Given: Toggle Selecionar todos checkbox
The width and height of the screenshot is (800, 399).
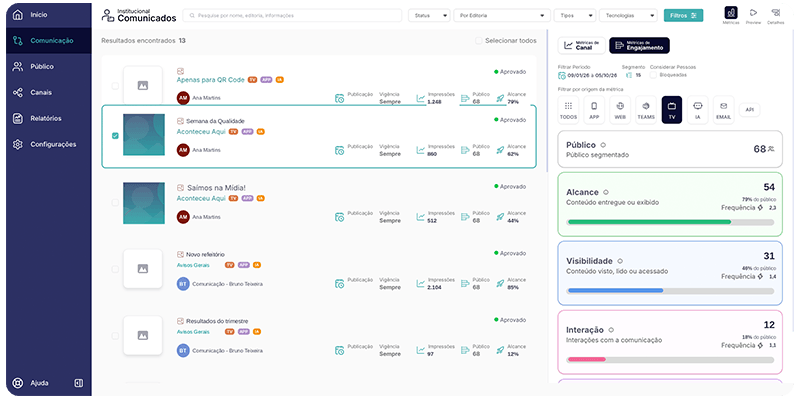Looking at the screenshot, I should (x=478, y=41).
